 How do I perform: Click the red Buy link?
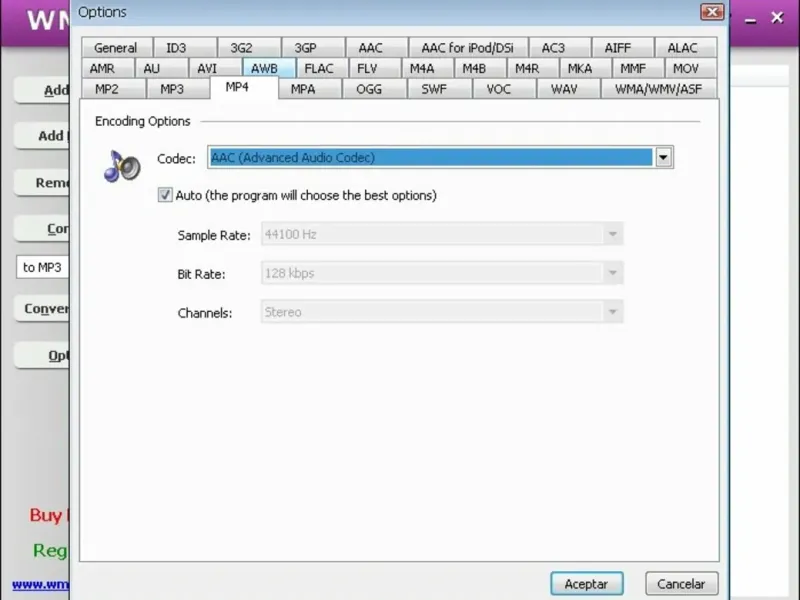[x=49, y=515]
